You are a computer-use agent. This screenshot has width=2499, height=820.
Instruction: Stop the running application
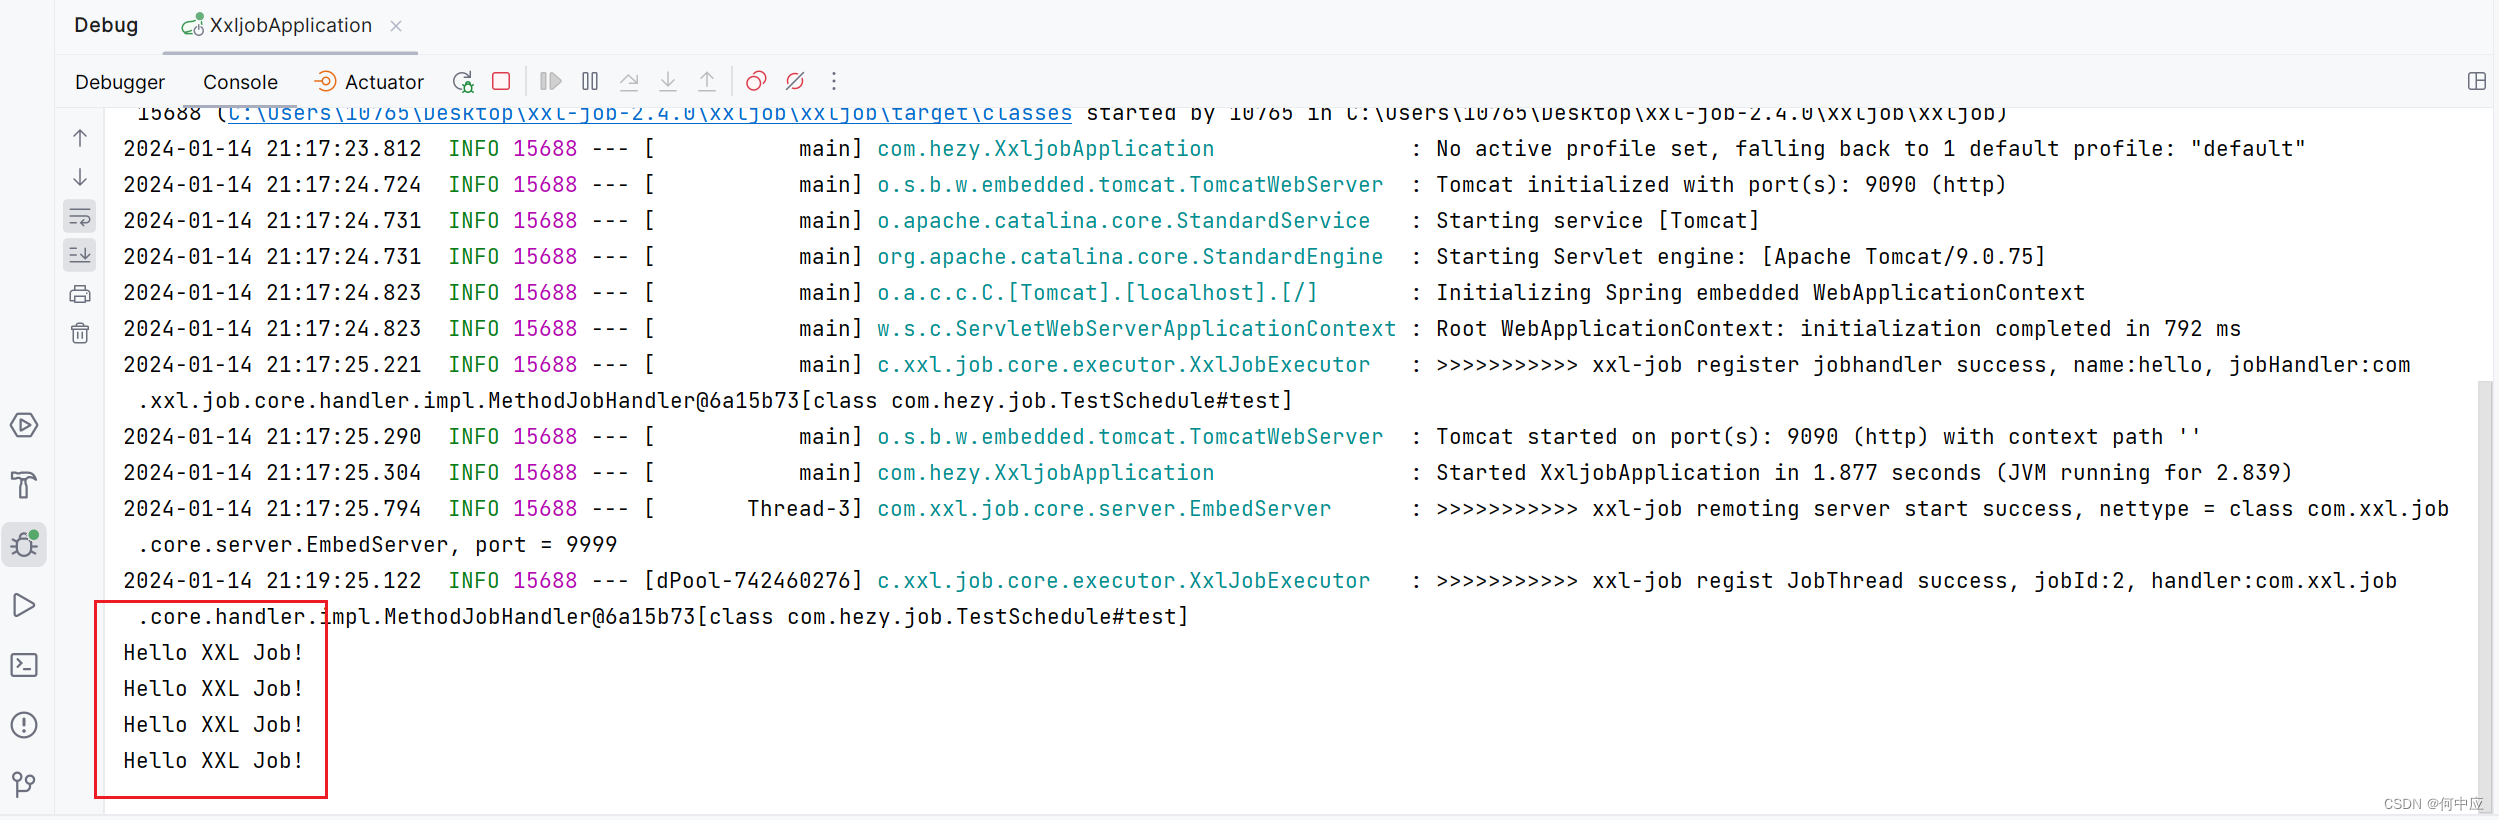502,81
